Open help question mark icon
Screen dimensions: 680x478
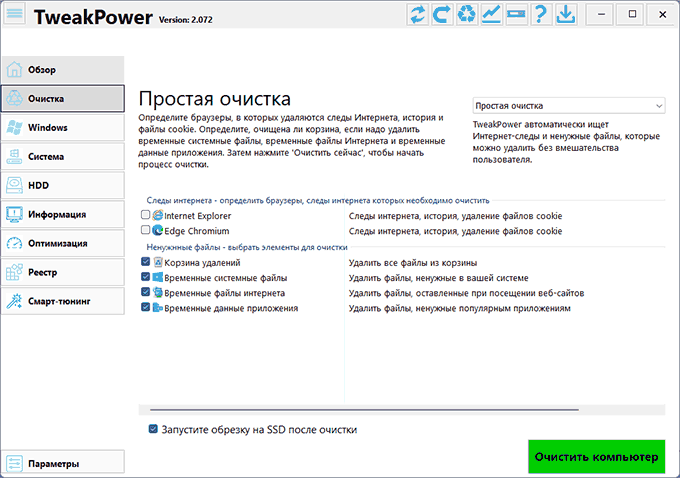[x=541, y=14]
